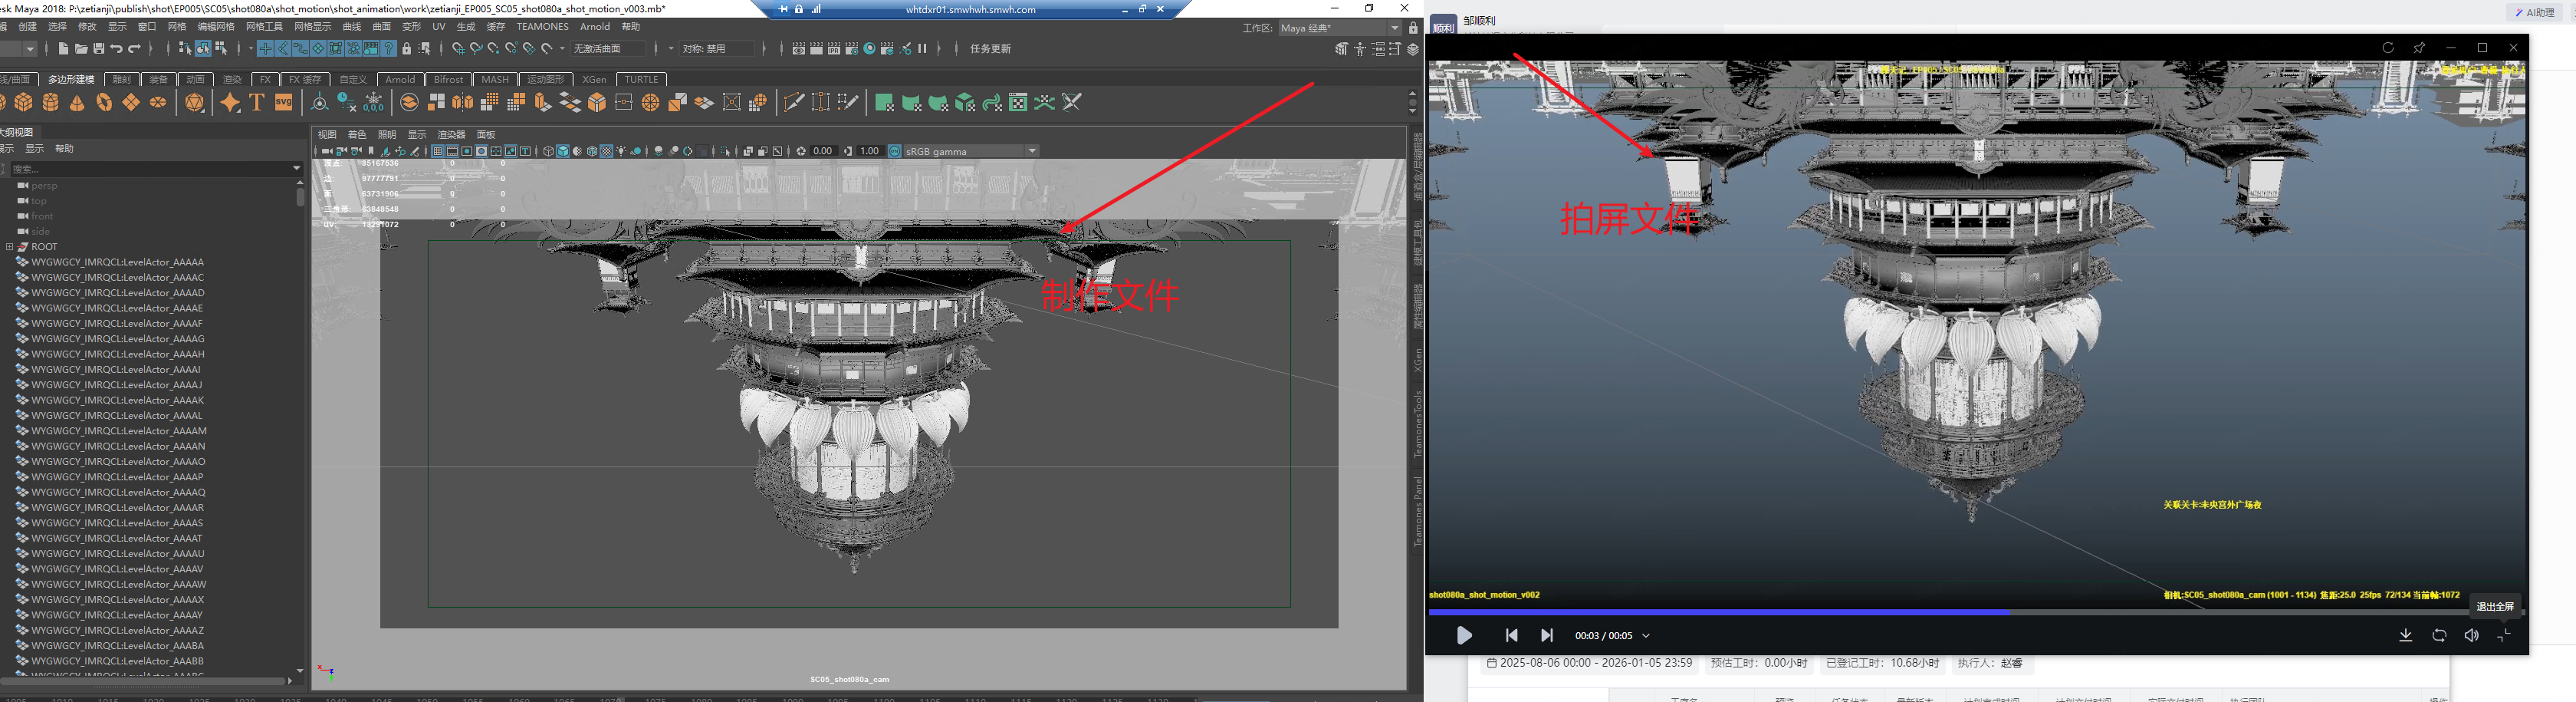This screenshot has width=2576, height=702.
Task: Click the 任务更新 button
Action: coord(990,49)
